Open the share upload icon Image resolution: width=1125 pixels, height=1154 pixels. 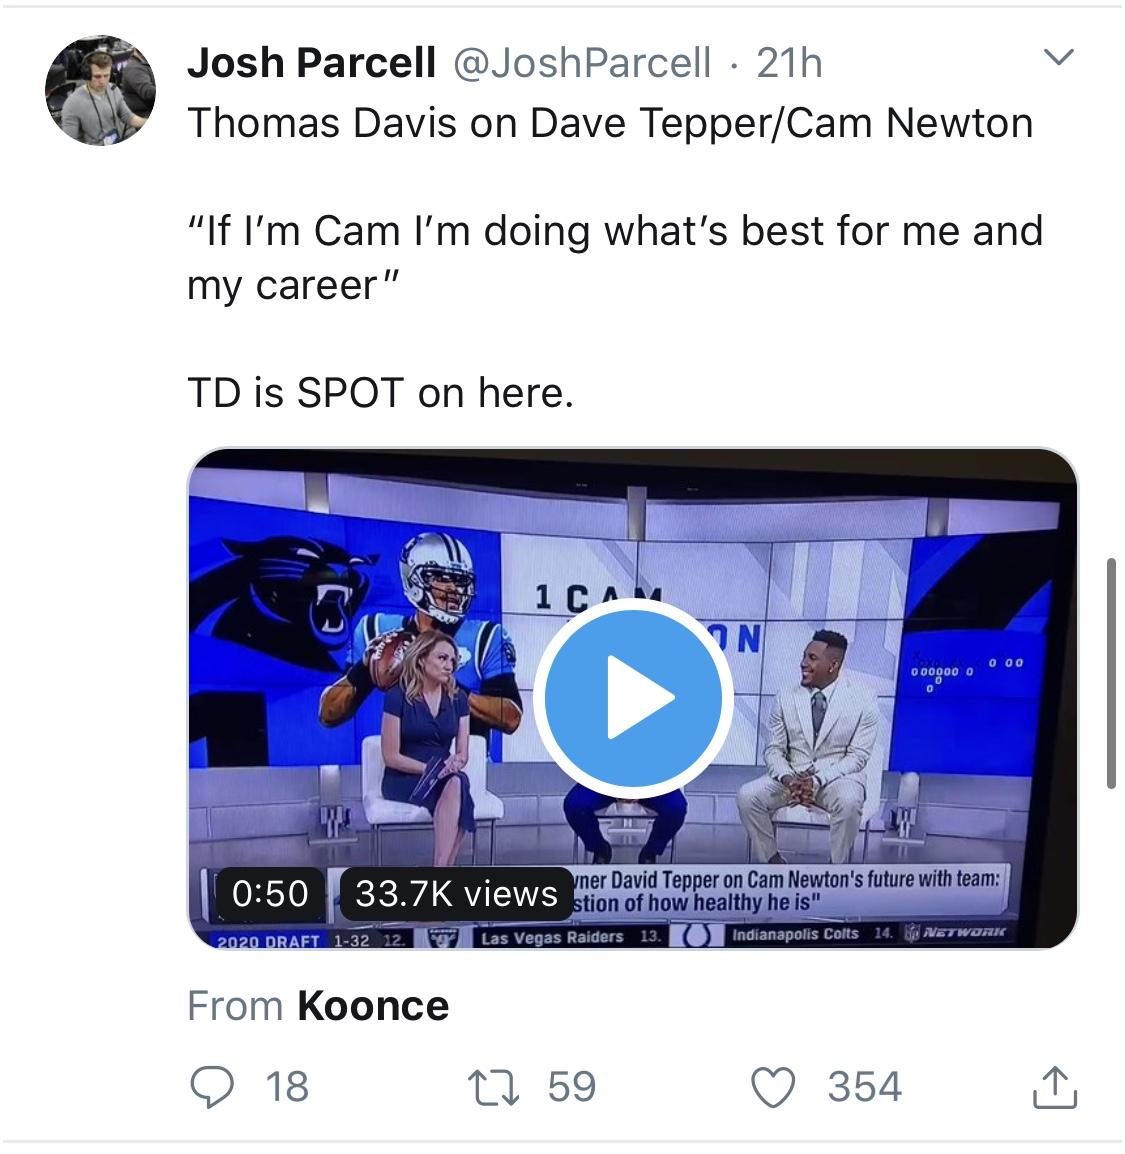coord(1055,1086)
